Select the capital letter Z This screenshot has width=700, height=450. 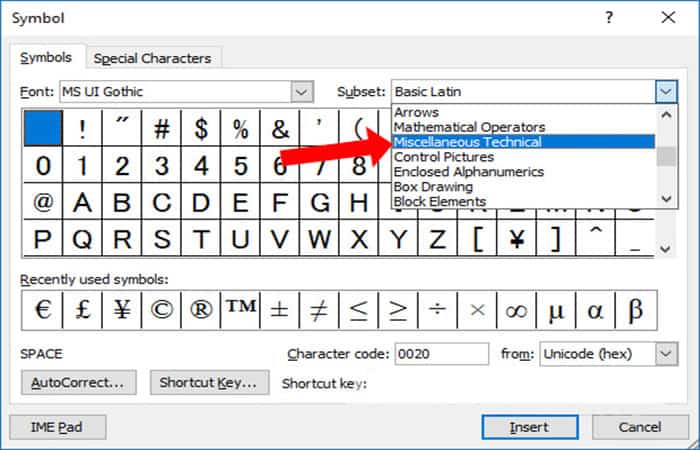(x=438, y=238)
